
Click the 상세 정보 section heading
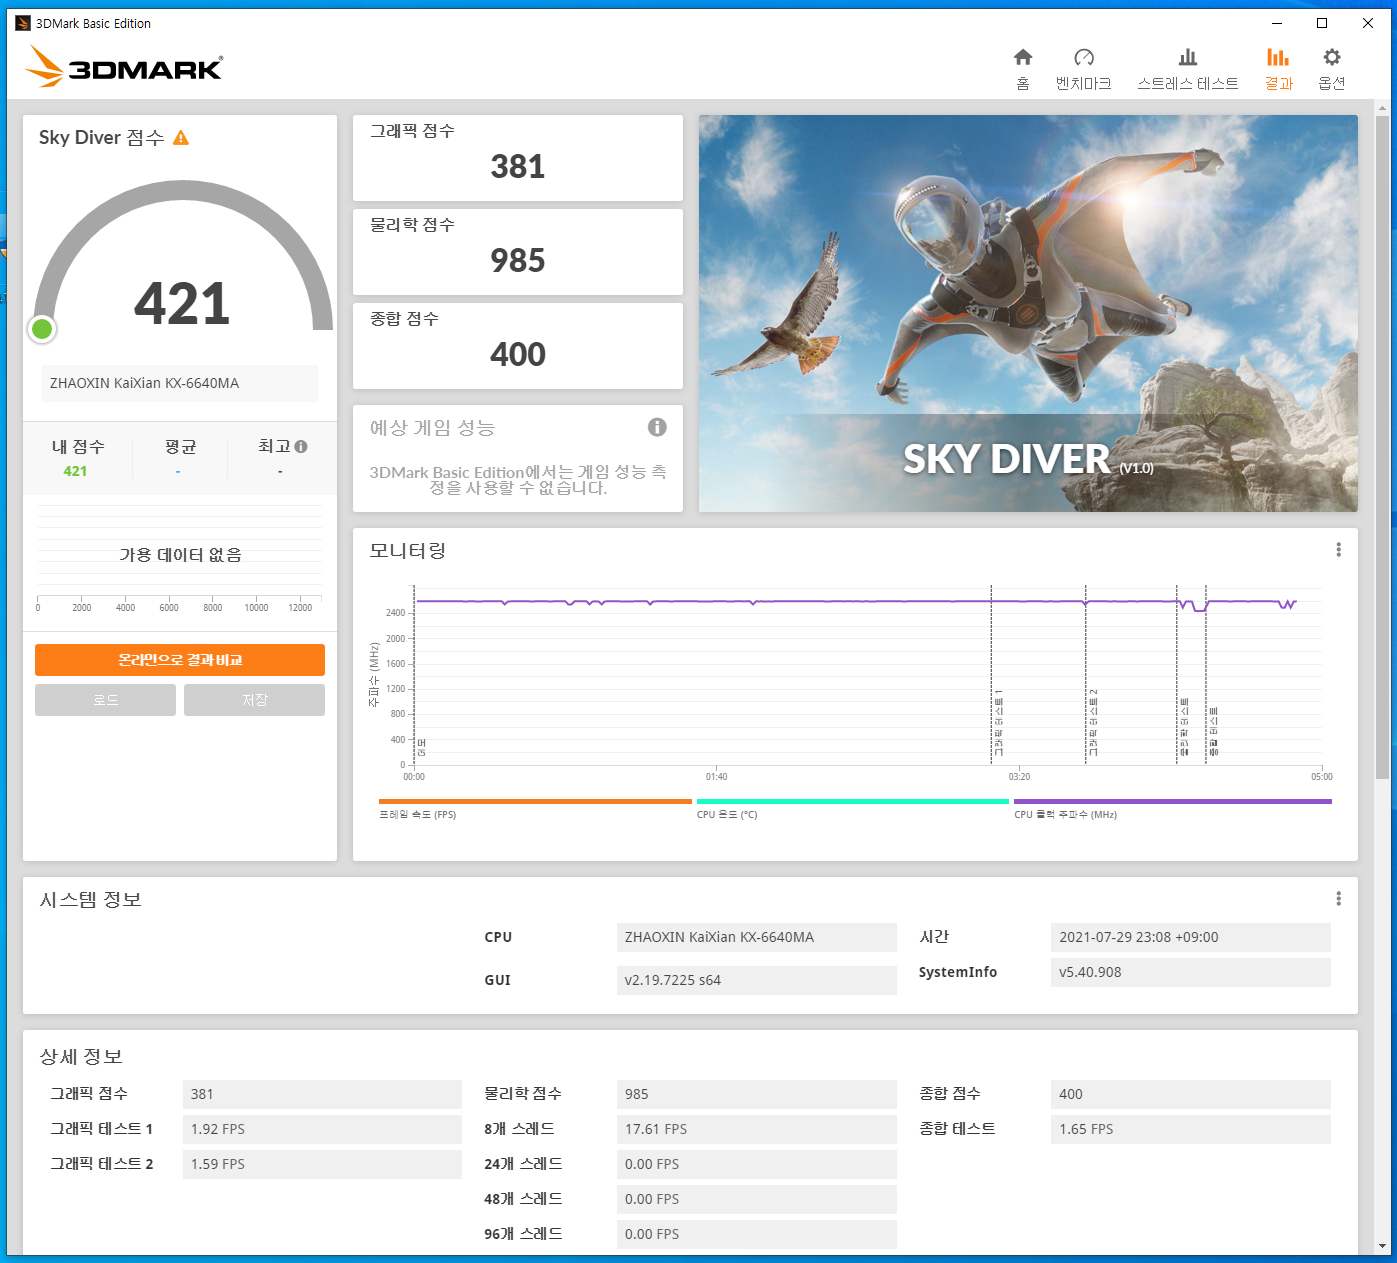81,1056
